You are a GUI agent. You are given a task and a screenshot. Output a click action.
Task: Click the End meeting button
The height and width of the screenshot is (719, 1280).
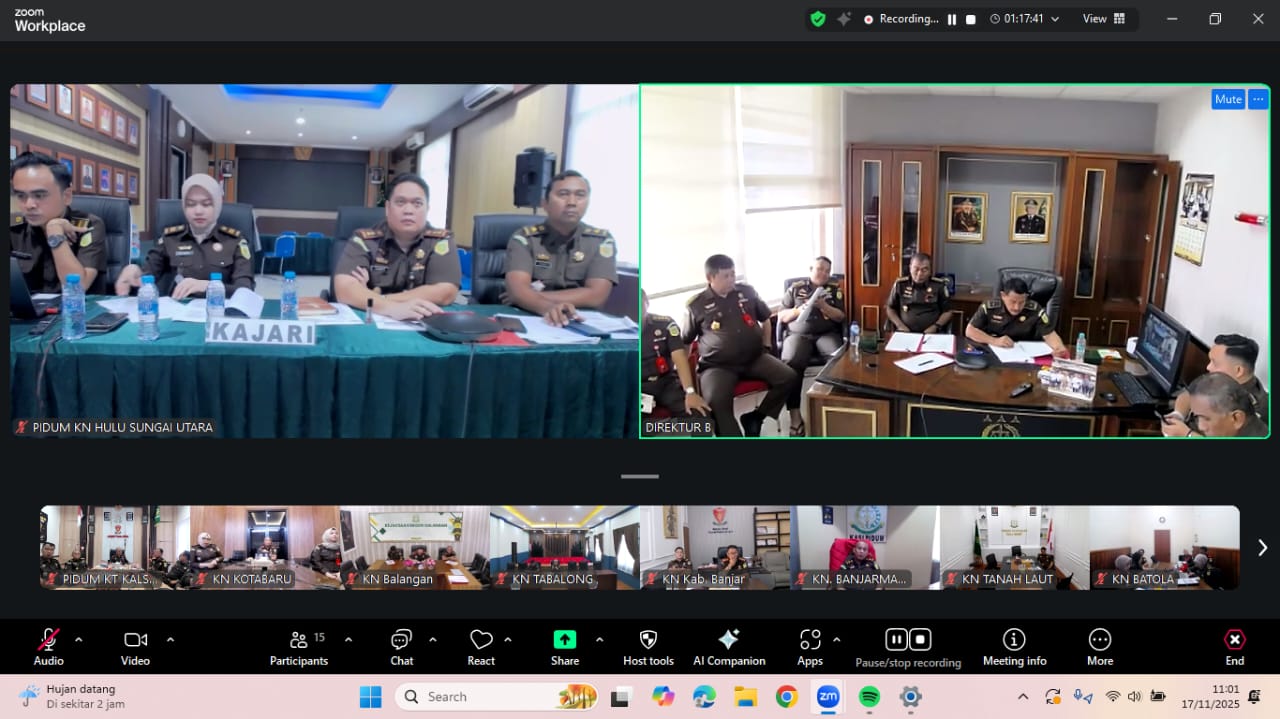(x=1235, y=646)
